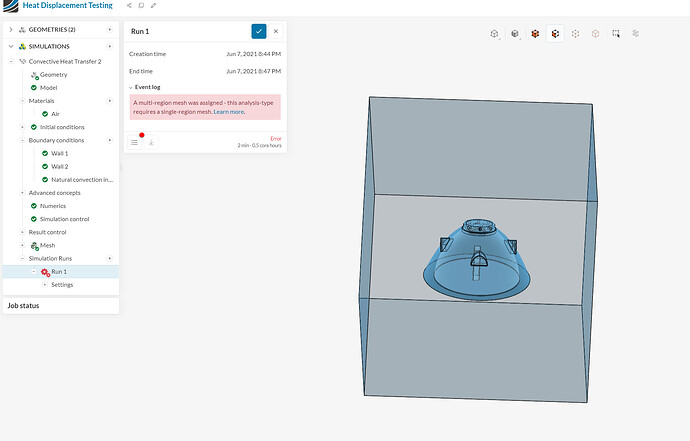Viewport: 690px width, 441px height.
Task: Add new simulation with plus button
Action: (110, 46)
